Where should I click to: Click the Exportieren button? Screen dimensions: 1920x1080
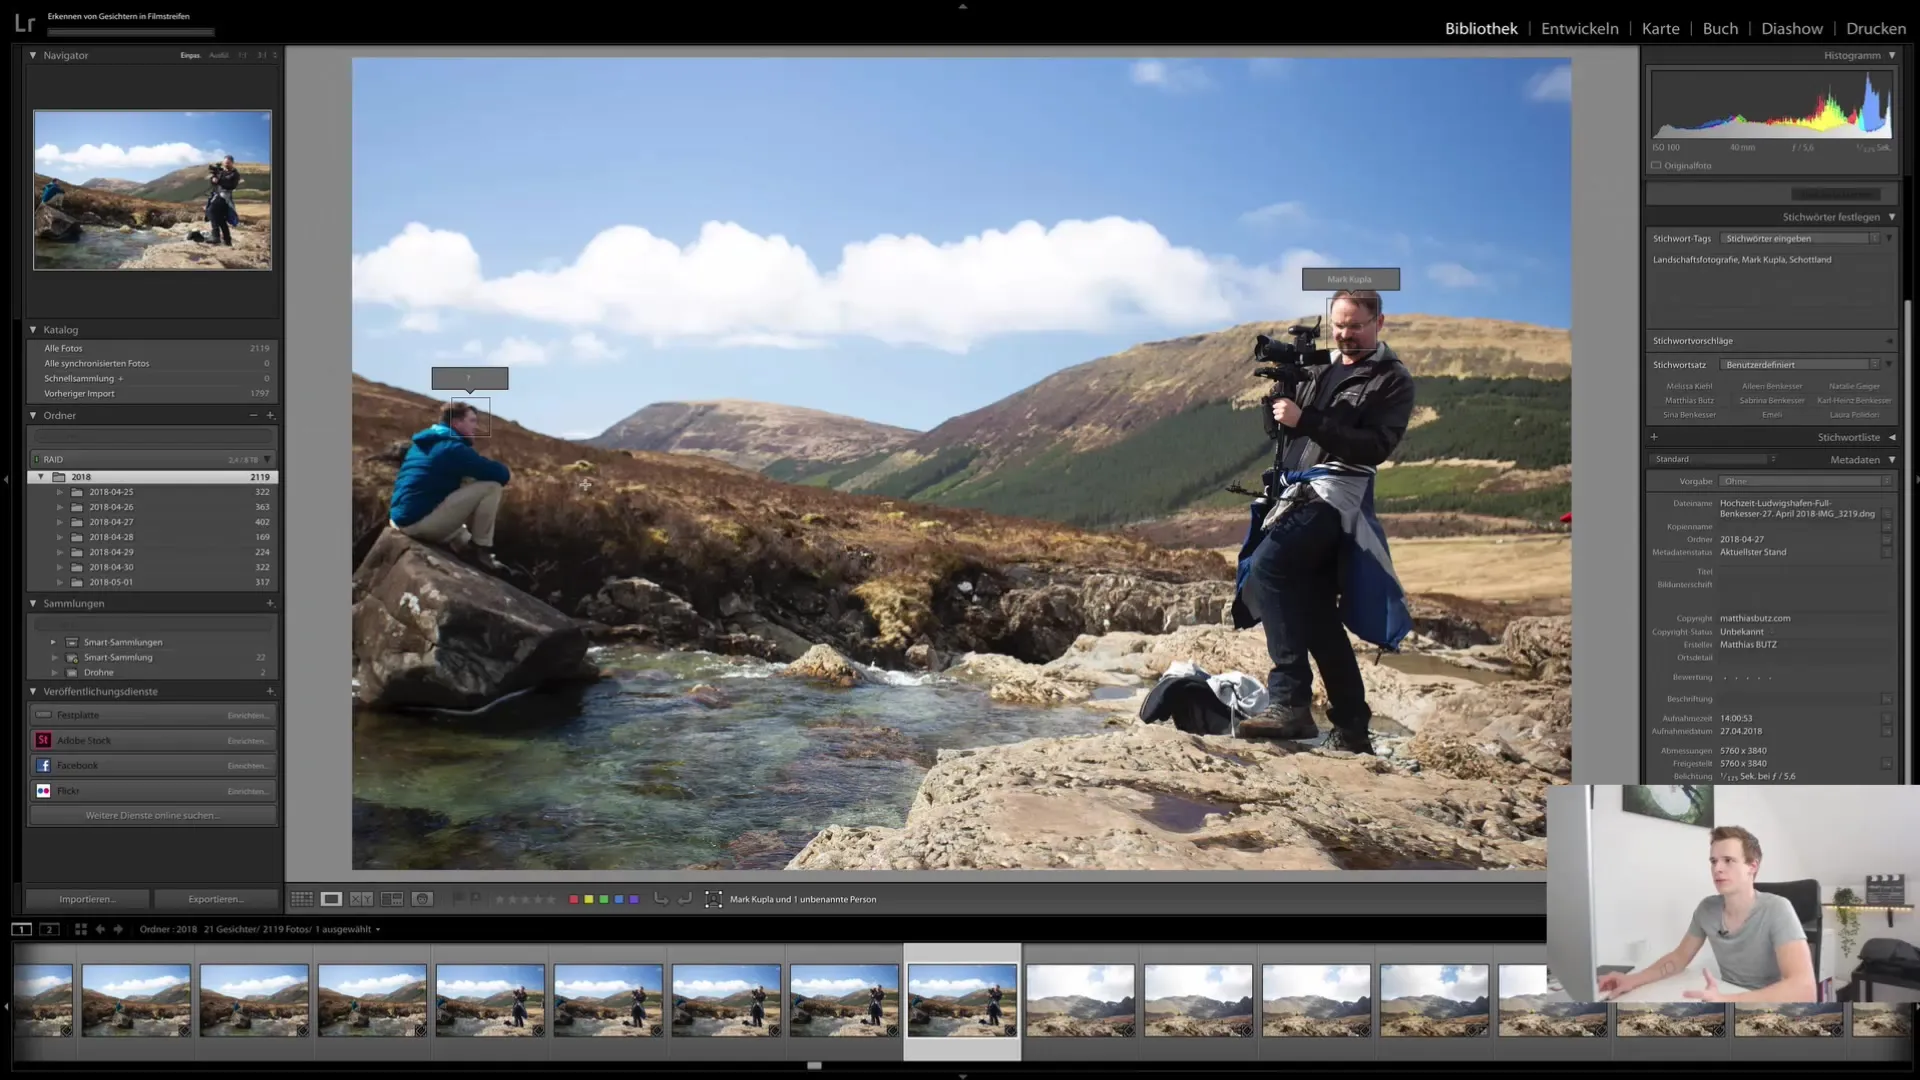point(216,899)
